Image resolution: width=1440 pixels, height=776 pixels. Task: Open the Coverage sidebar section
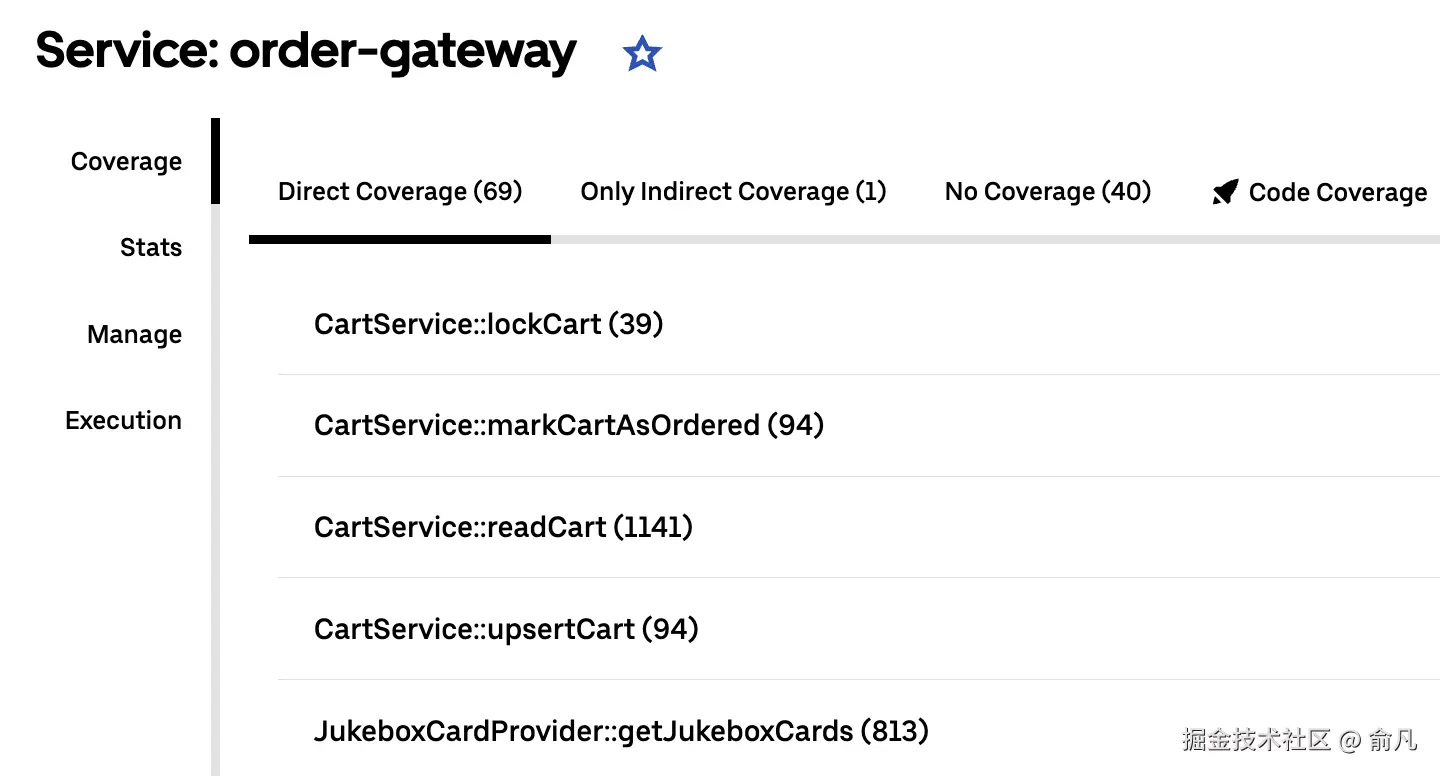126,162
